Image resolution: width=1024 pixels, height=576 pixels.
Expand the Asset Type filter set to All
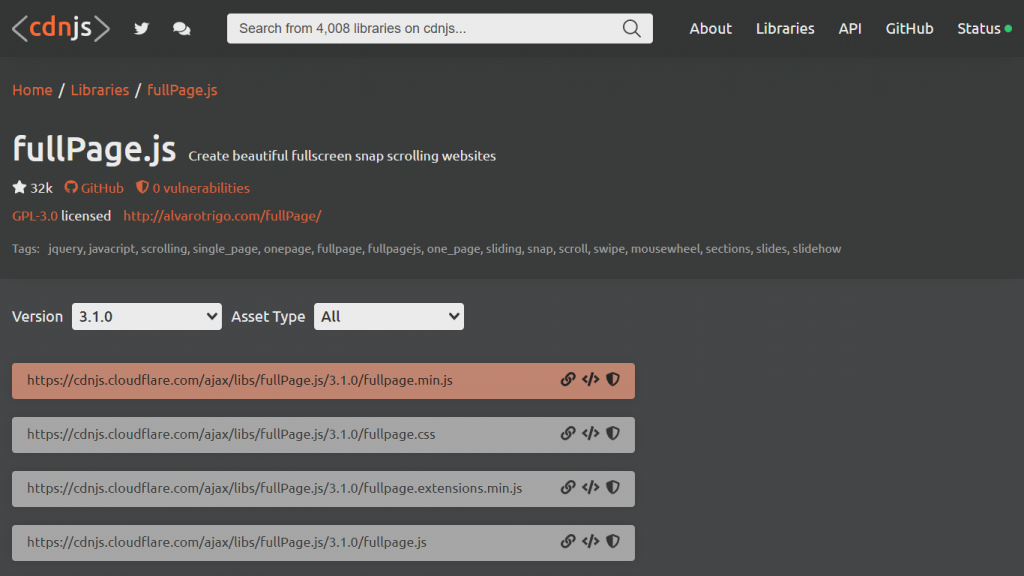pos(389,316)
